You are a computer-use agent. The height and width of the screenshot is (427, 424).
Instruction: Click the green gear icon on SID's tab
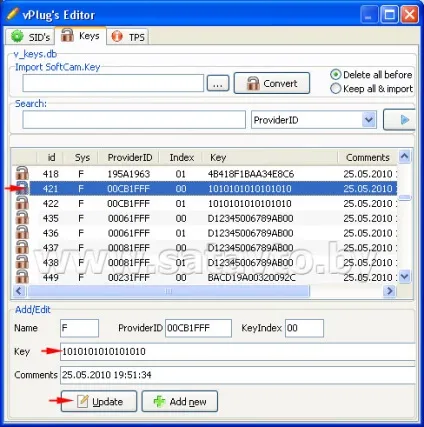(x=17, y=36)
